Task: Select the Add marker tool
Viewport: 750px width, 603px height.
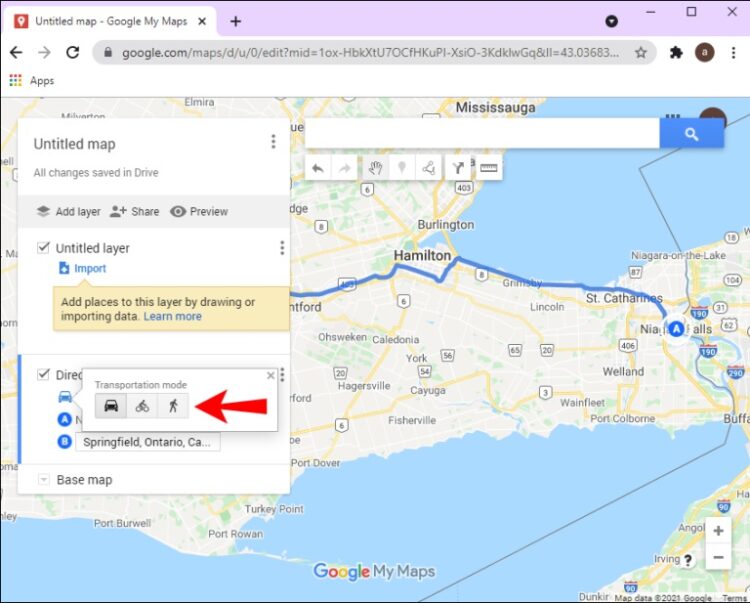Action: (x=402, y=168)
